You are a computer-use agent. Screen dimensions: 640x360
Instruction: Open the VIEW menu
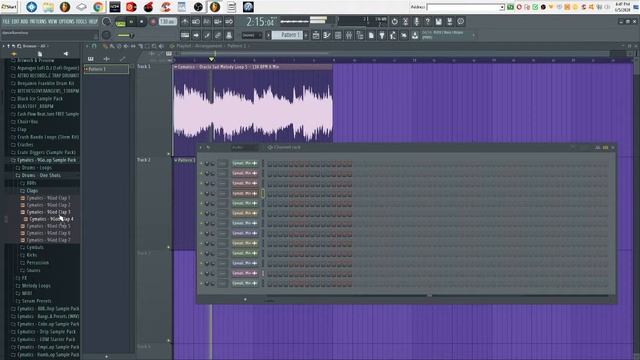[52, 21]
